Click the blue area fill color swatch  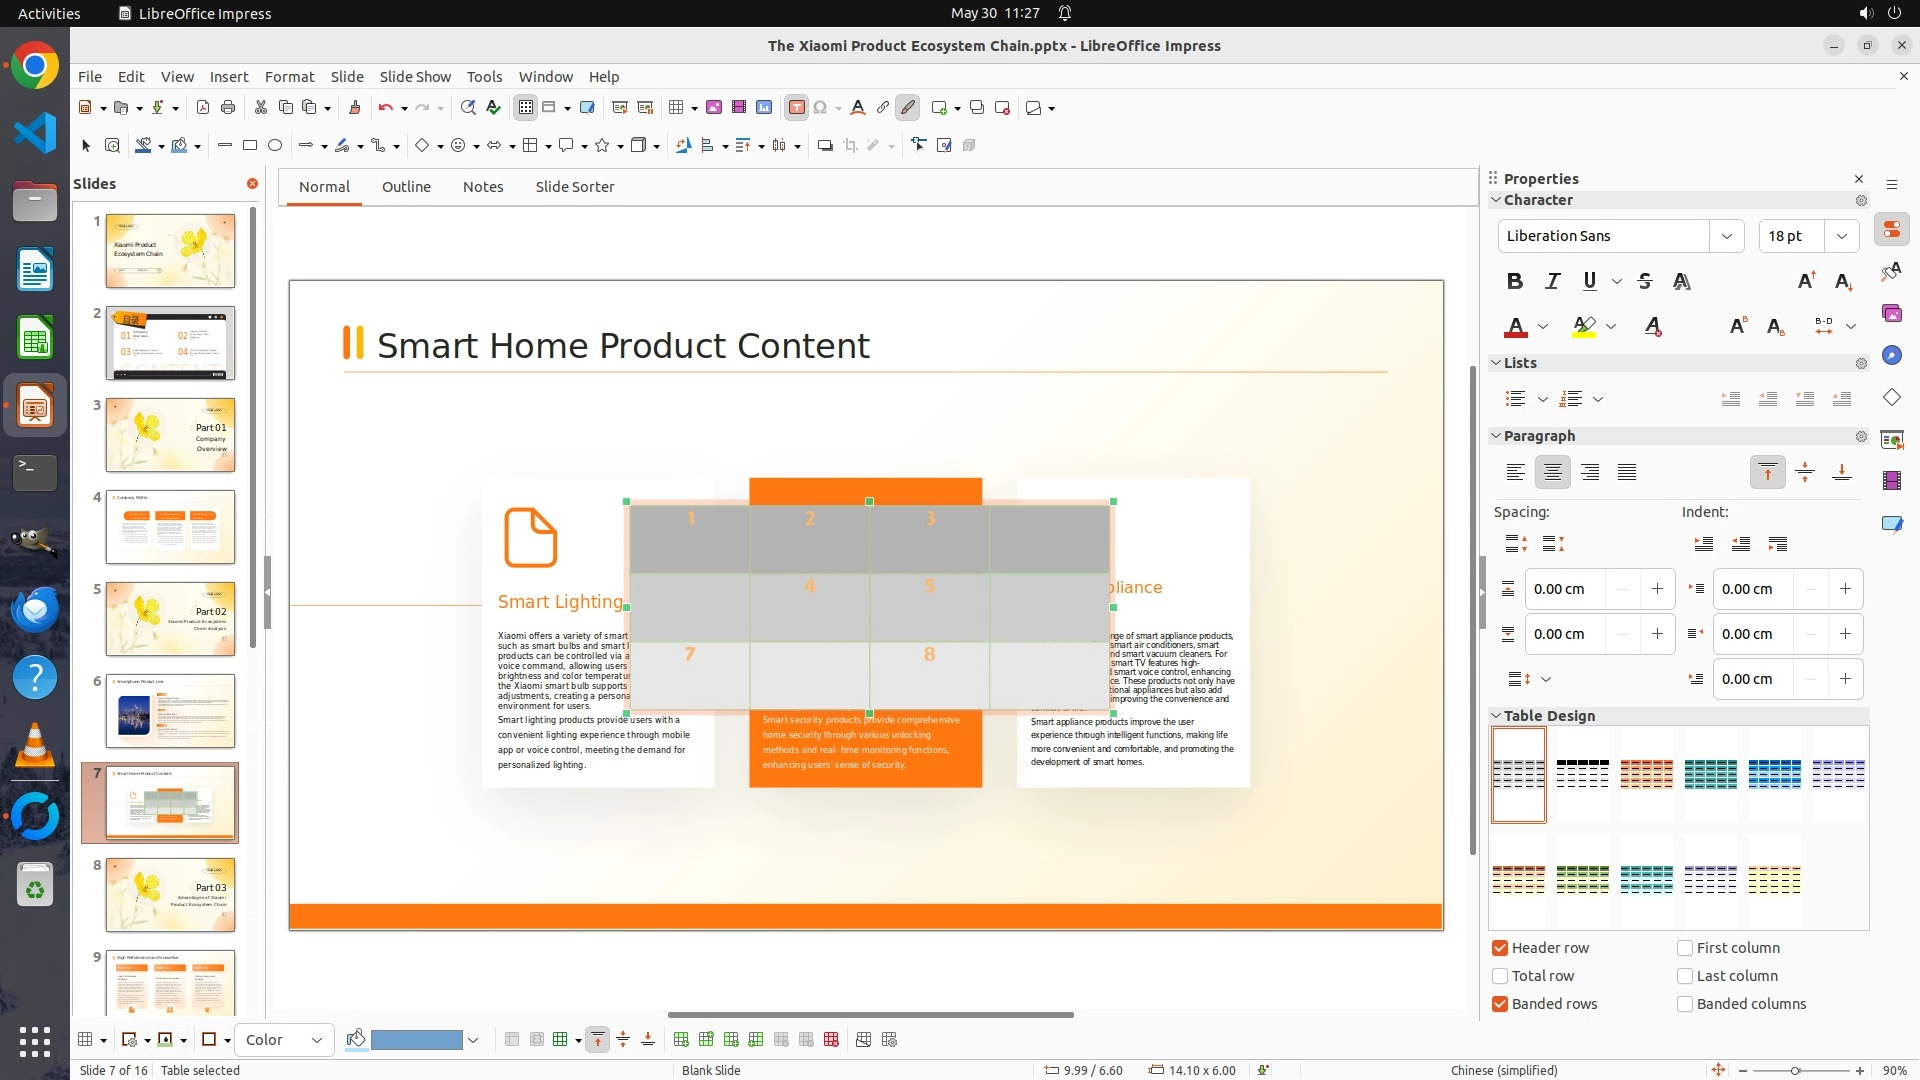(416, 1040)
